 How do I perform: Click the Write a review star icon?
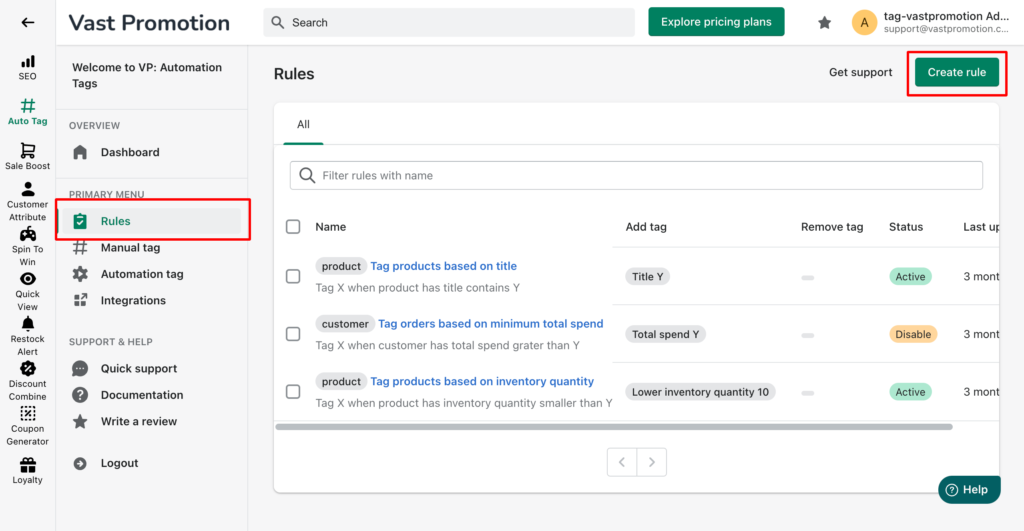(80, 421)
